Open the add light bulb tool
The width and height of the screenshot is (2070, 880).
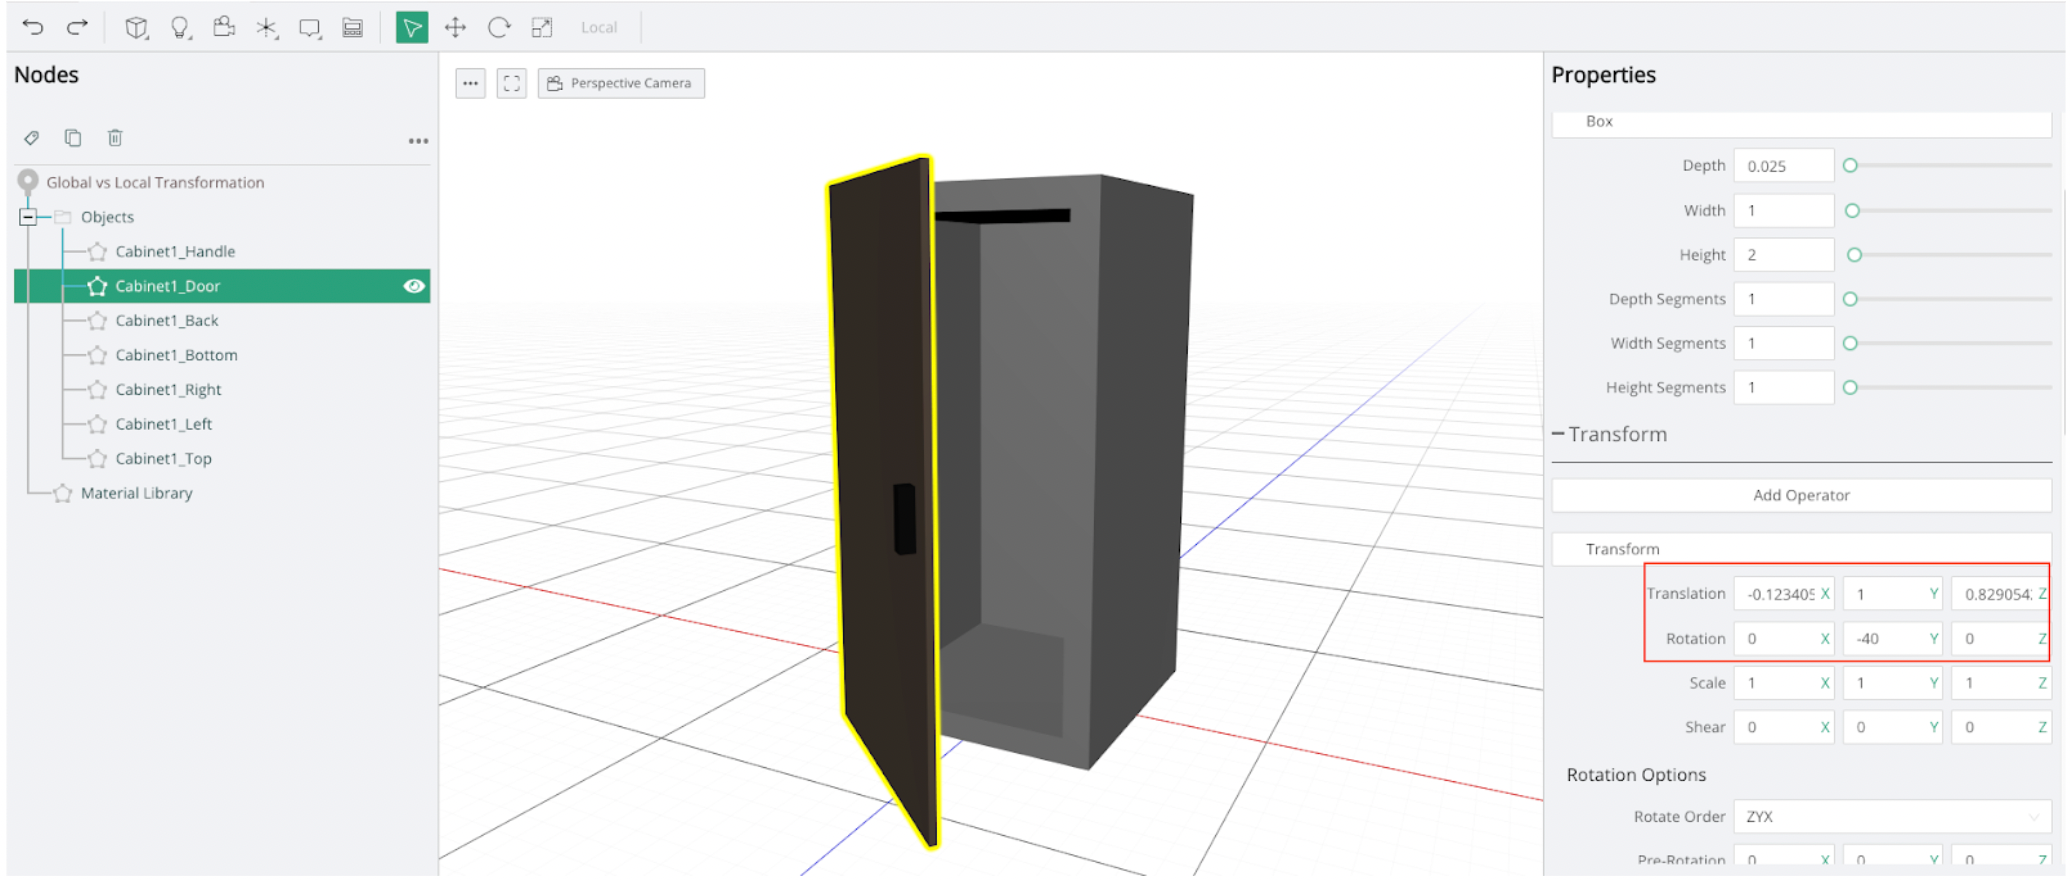click(180, 27)
